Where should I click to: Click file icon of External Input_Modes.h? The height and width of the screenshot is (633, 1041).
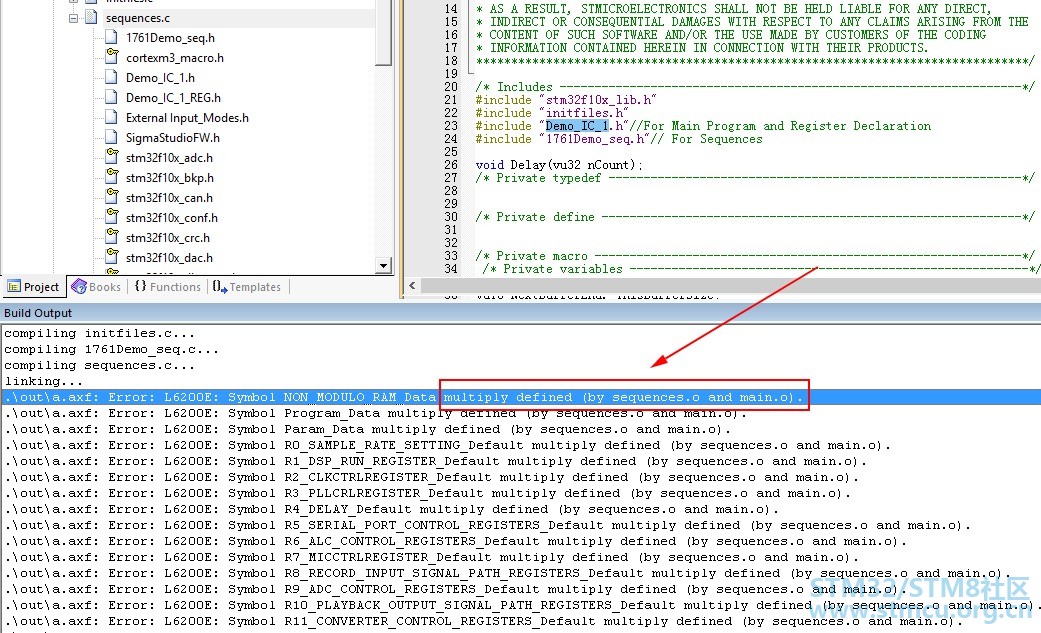[x=112, y=117]
